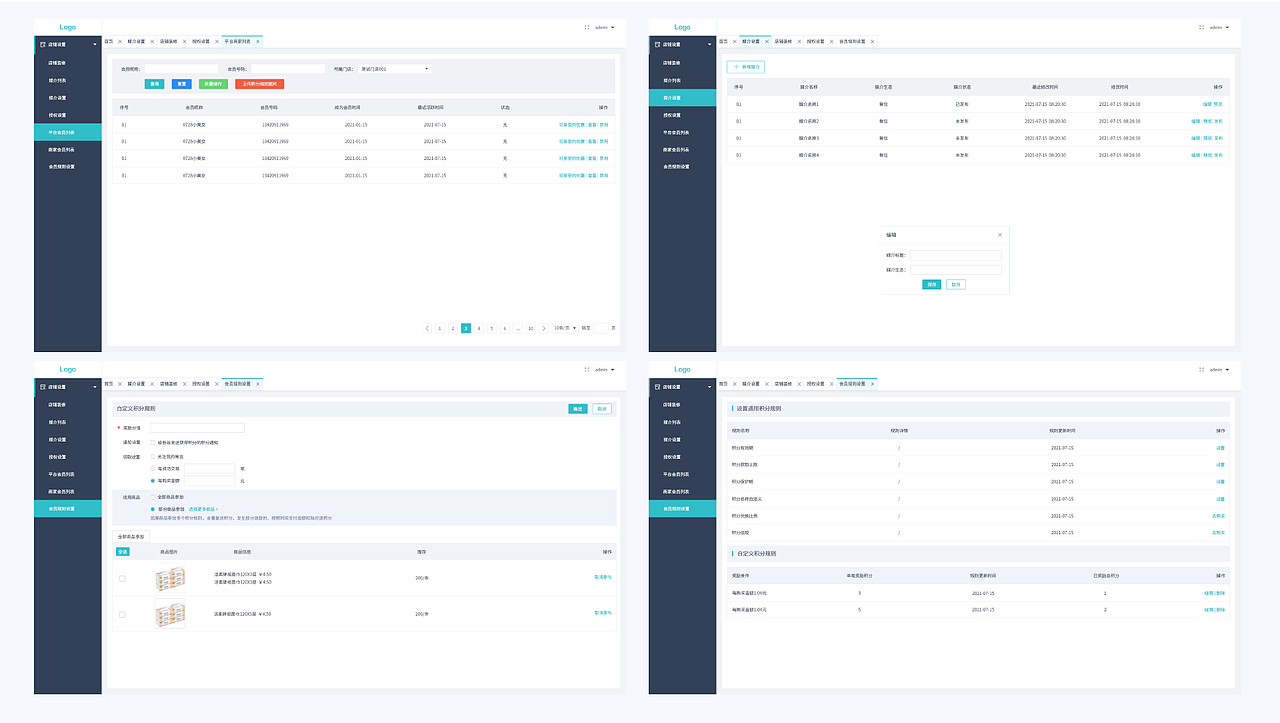Open admin dropdown in bottom-left panel
Image resolution: width=1280 pixels, height=723 pixels.
coord(605,369)
